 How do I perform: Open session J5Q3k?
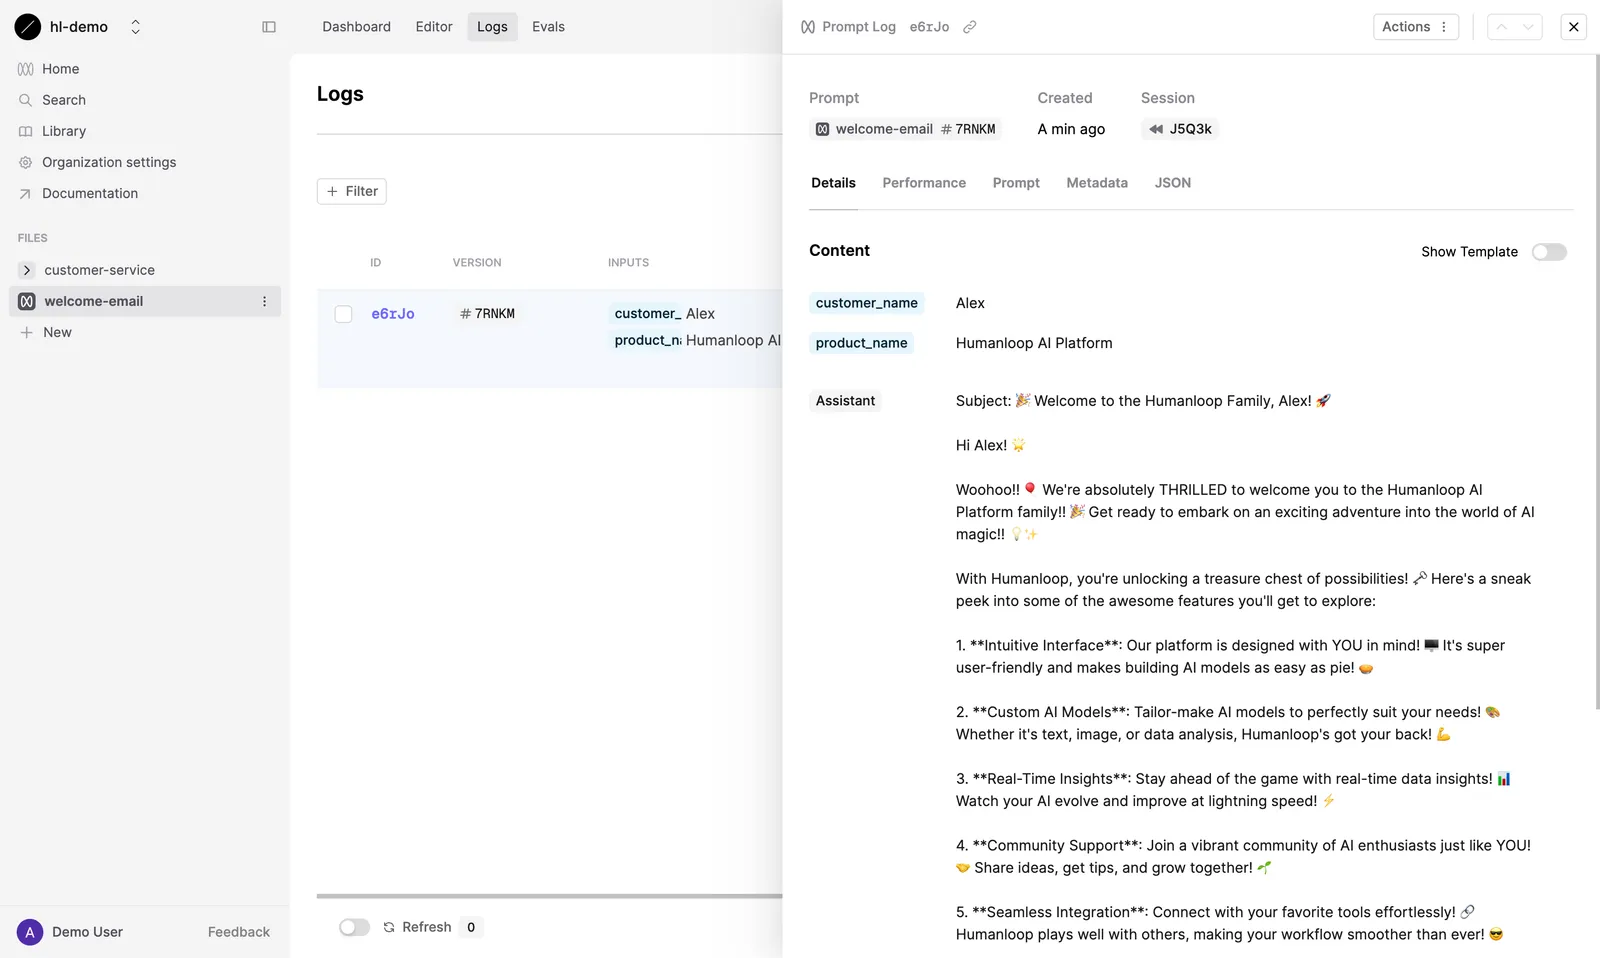[x=1180, y=129]
